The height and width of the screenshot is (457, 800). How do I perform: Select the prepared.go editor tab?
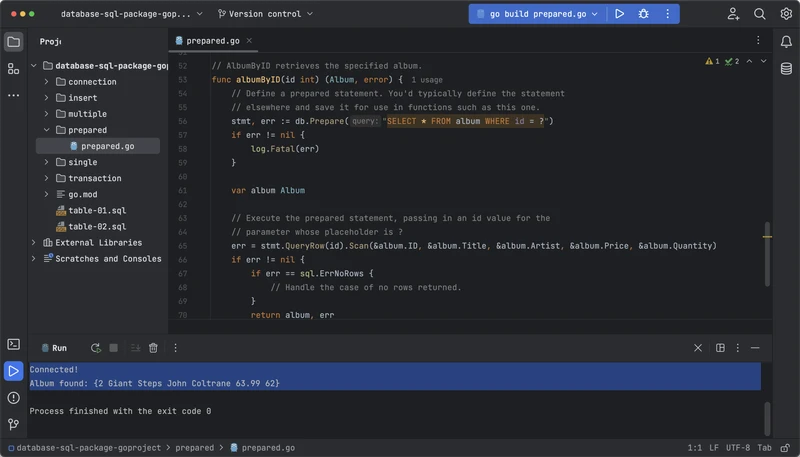click(211, 42)
